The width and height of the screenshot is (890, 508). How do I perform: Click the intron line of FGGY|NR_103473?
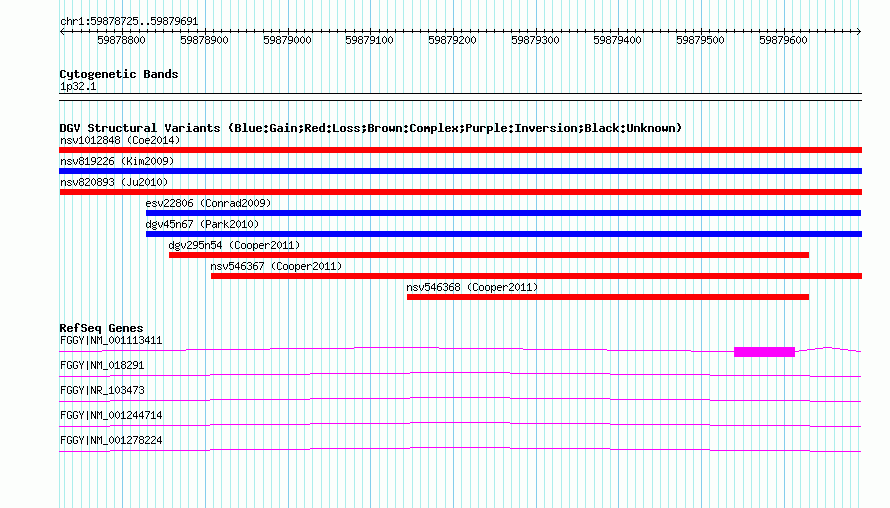click(x=460, y=400)
